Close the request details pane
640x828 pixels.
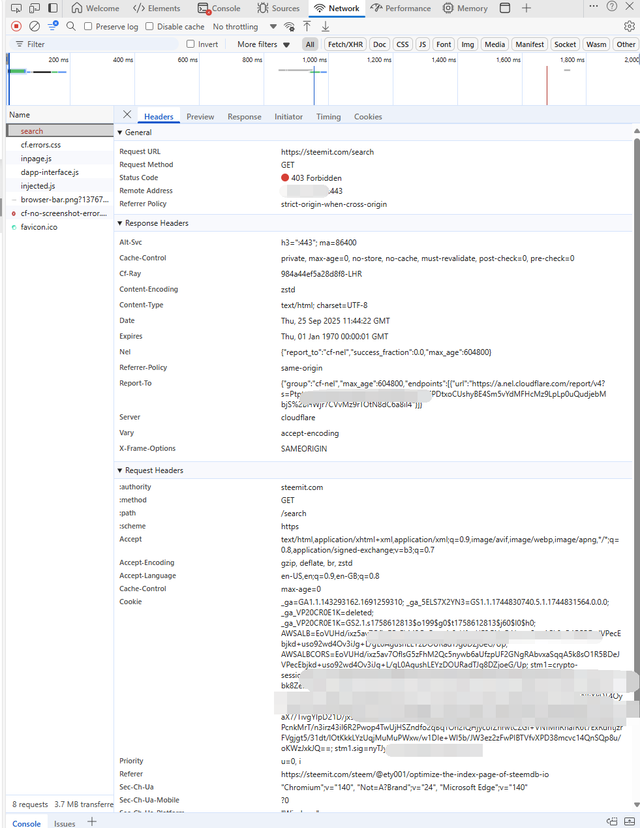pos(127,115)
